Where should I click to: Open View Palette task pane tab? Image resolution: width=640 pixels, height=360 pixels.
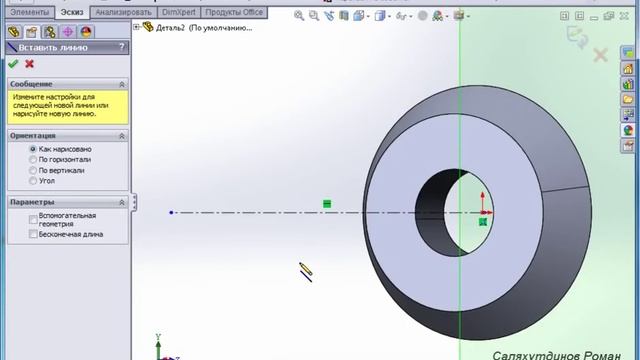(x=628, y=115)
